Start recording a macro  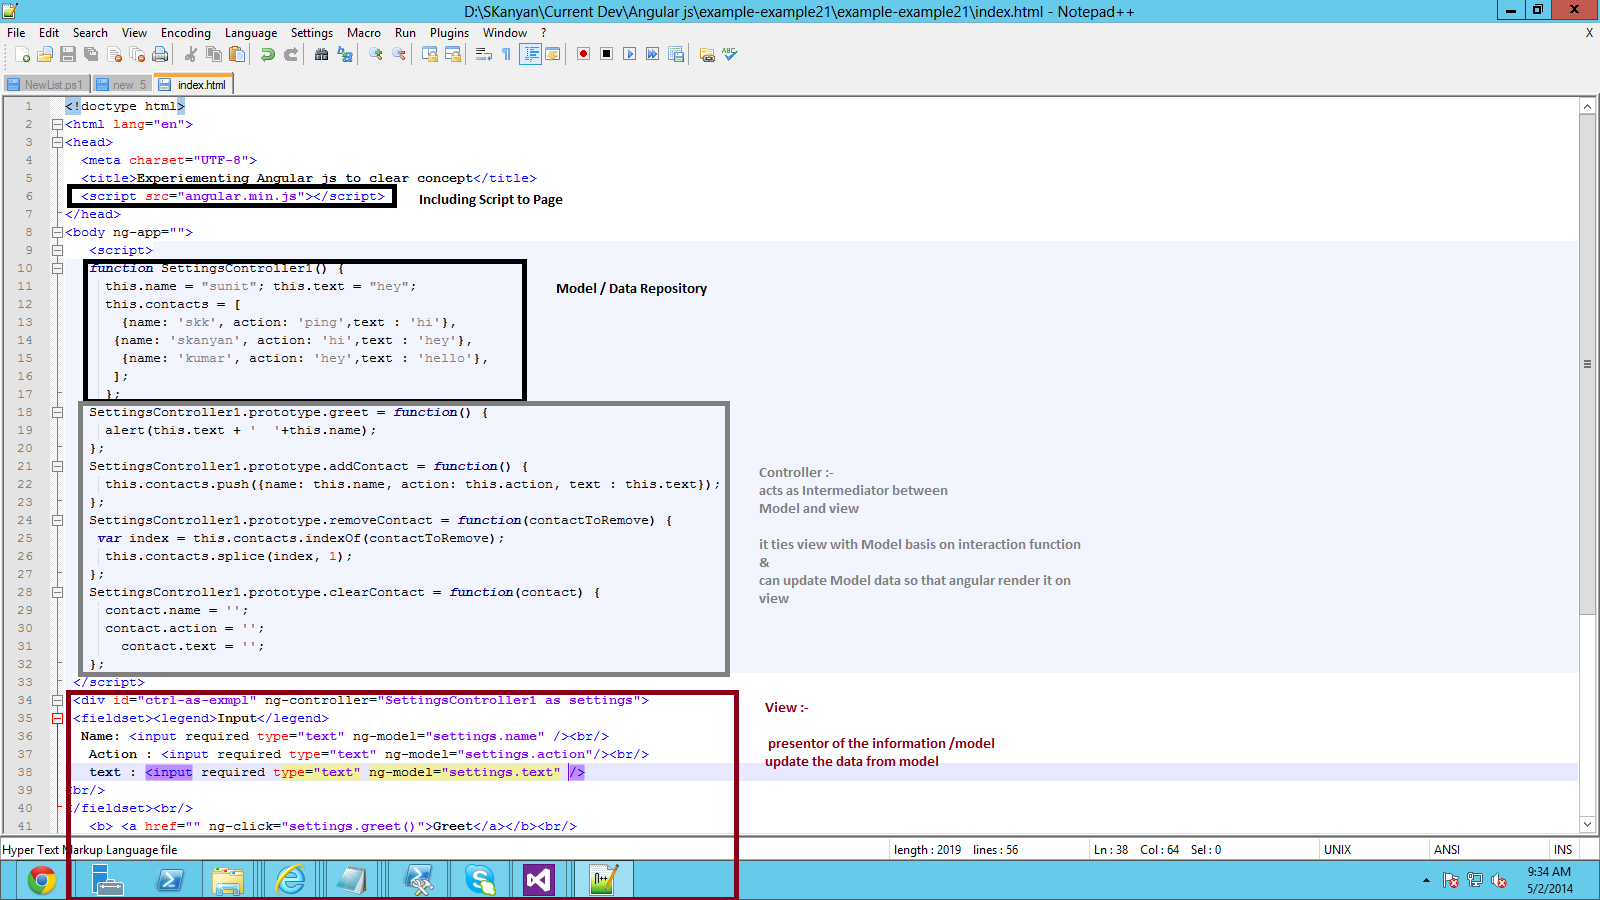(584, 55)
